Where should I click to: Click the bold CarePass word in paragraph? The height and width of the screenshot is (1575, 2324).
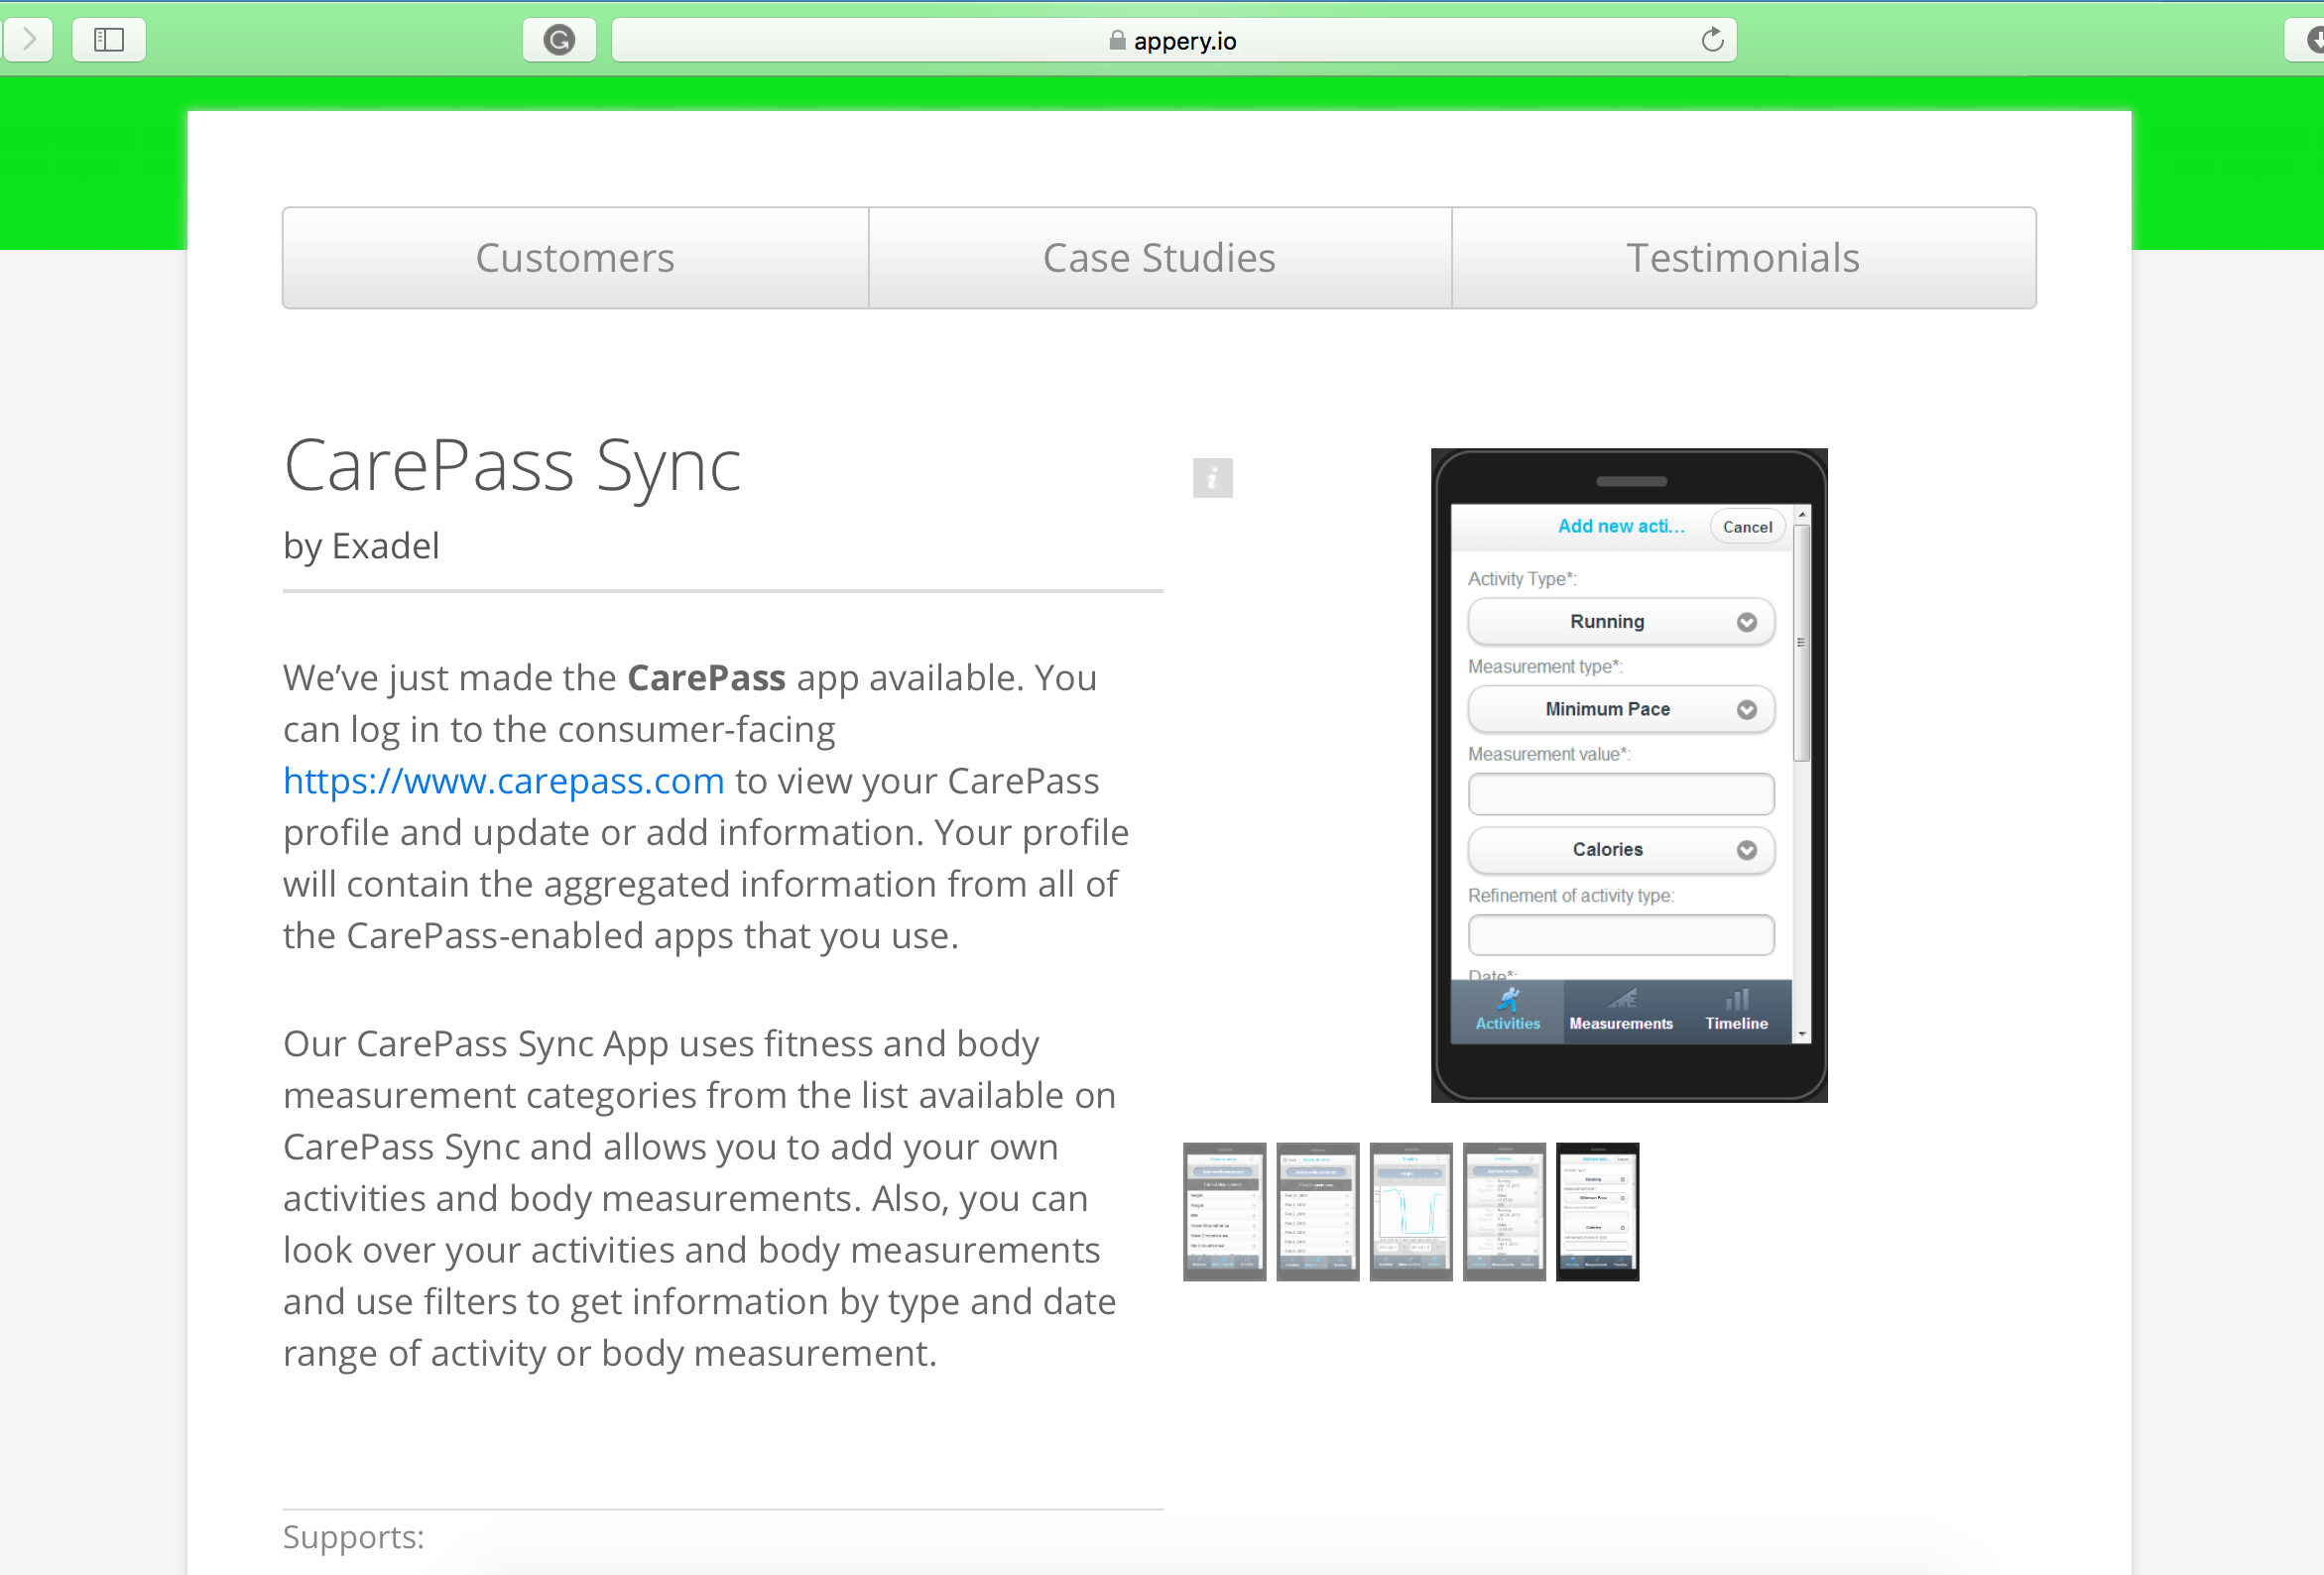[x=706, y=678]
